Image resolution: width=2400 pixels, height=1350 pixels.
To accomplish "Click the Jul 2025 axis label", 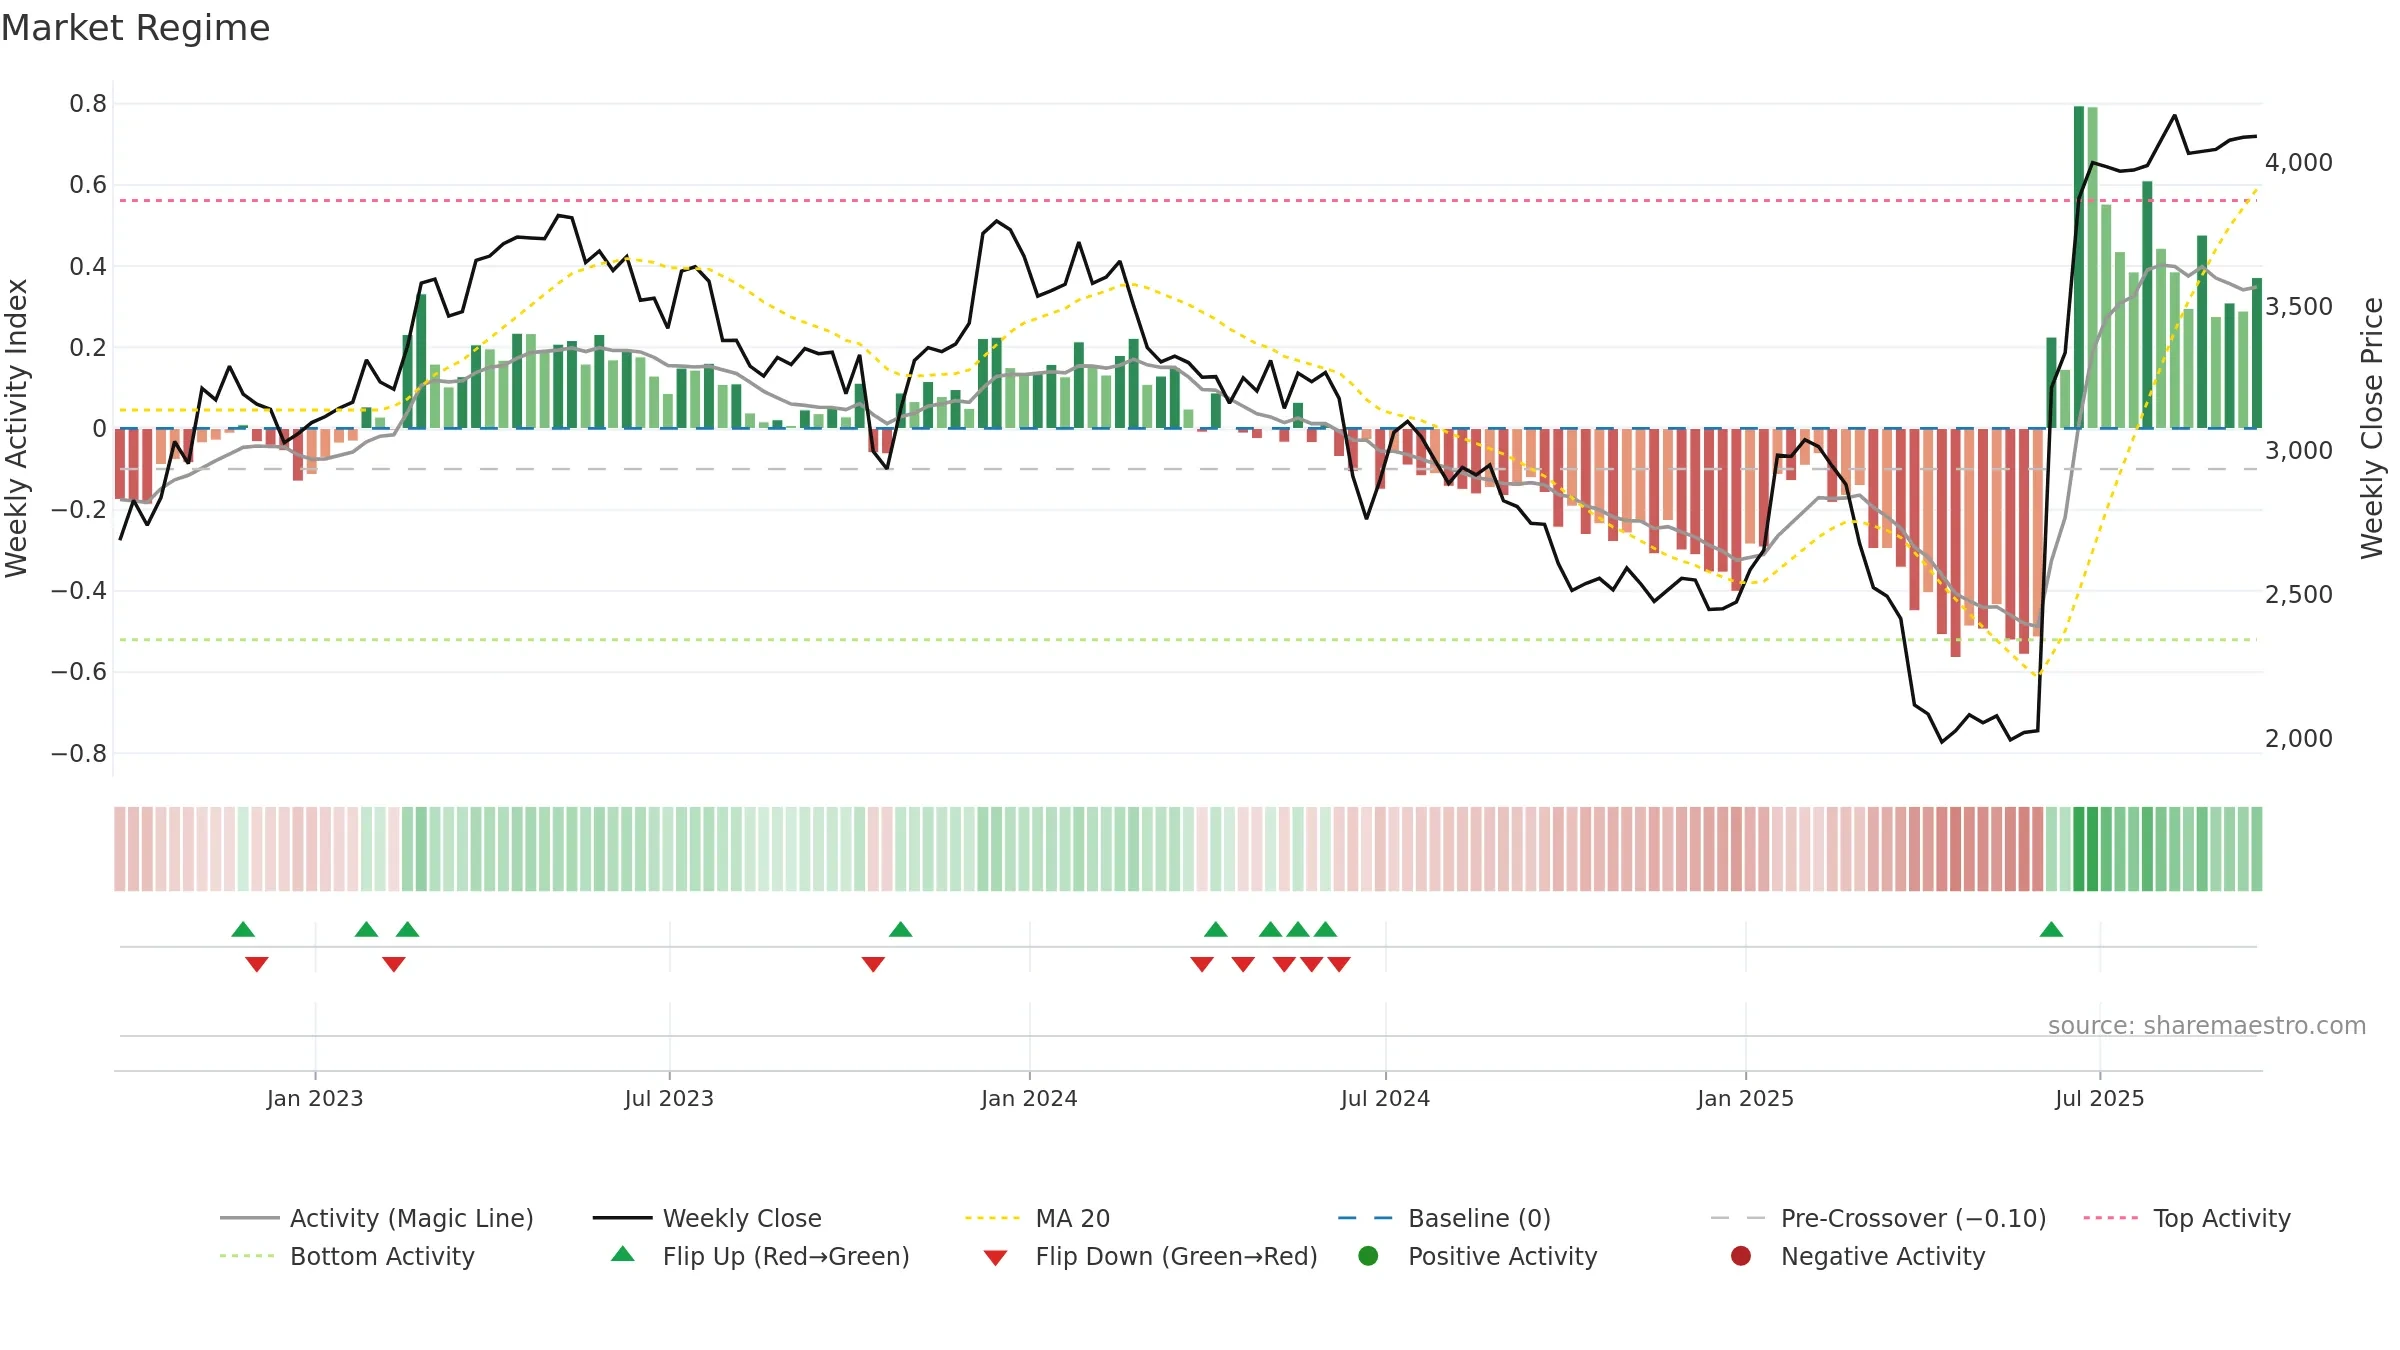I will coord(2099,1098).
